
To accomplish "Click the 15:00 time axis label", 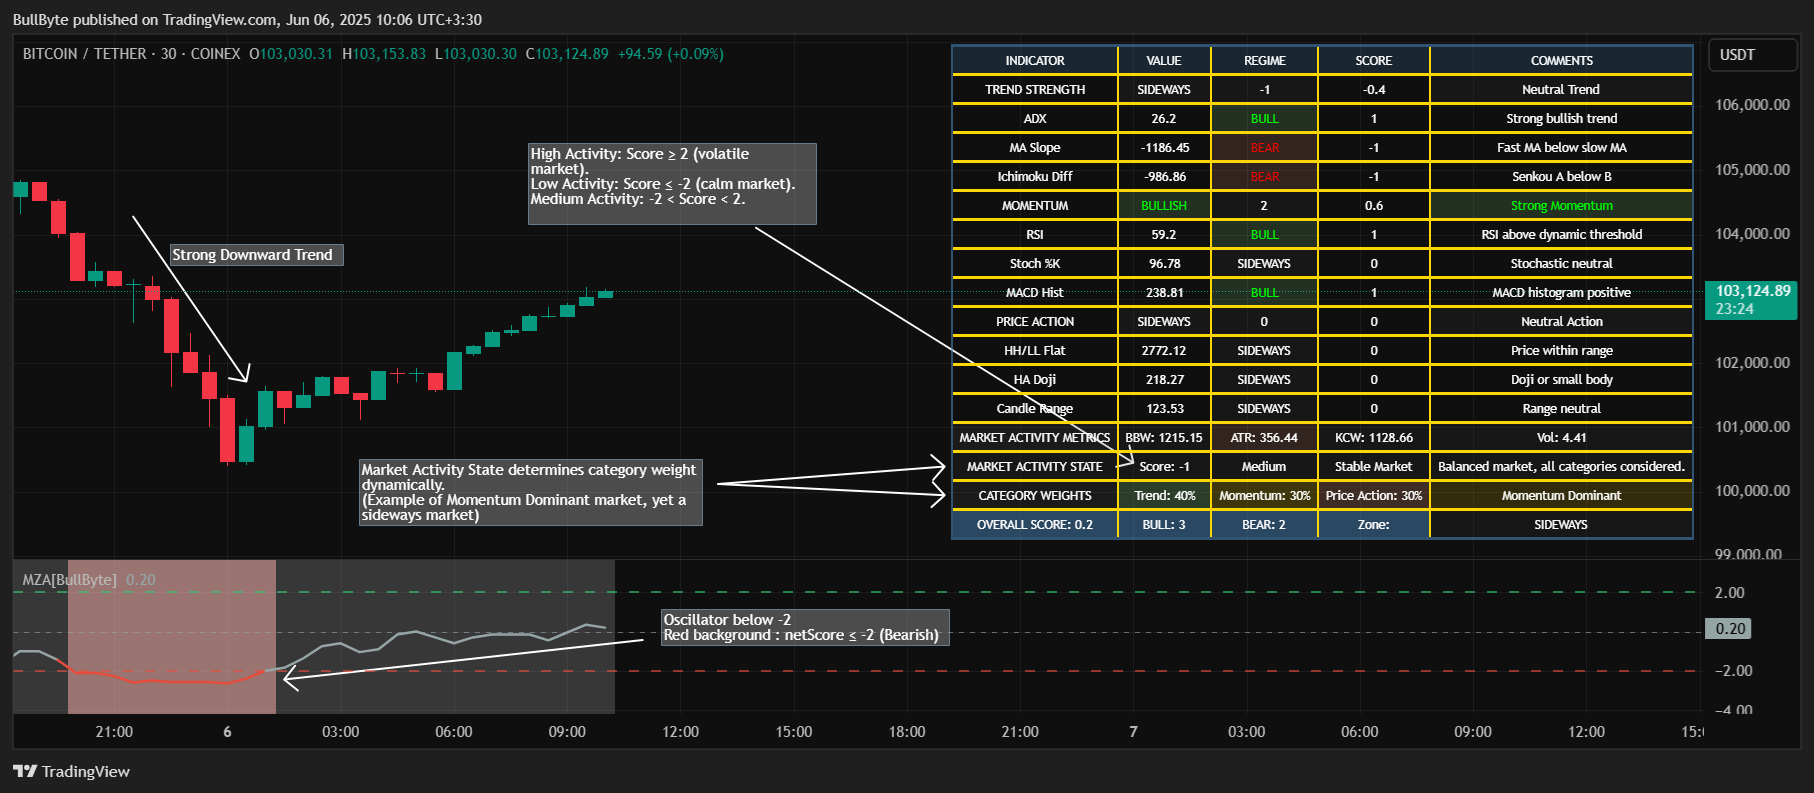I will [x=794, y=732].
